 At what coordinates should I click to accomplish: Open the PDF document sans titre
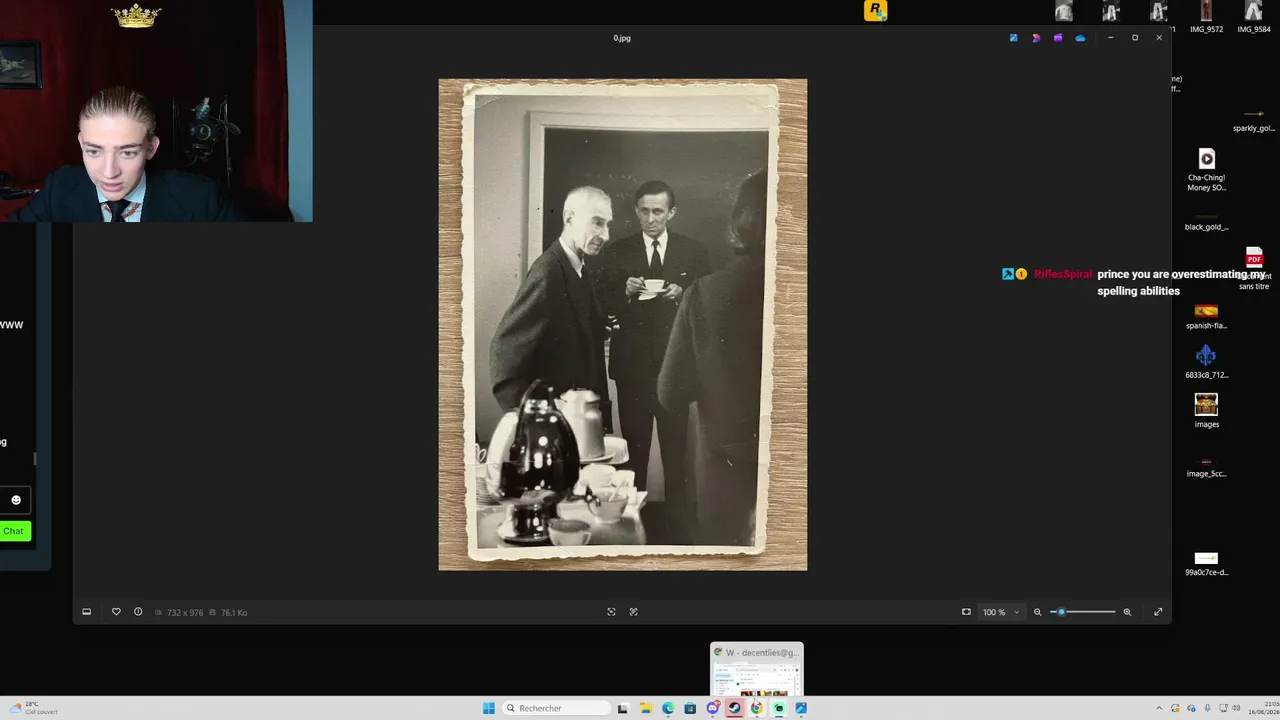click(1254, 269)
